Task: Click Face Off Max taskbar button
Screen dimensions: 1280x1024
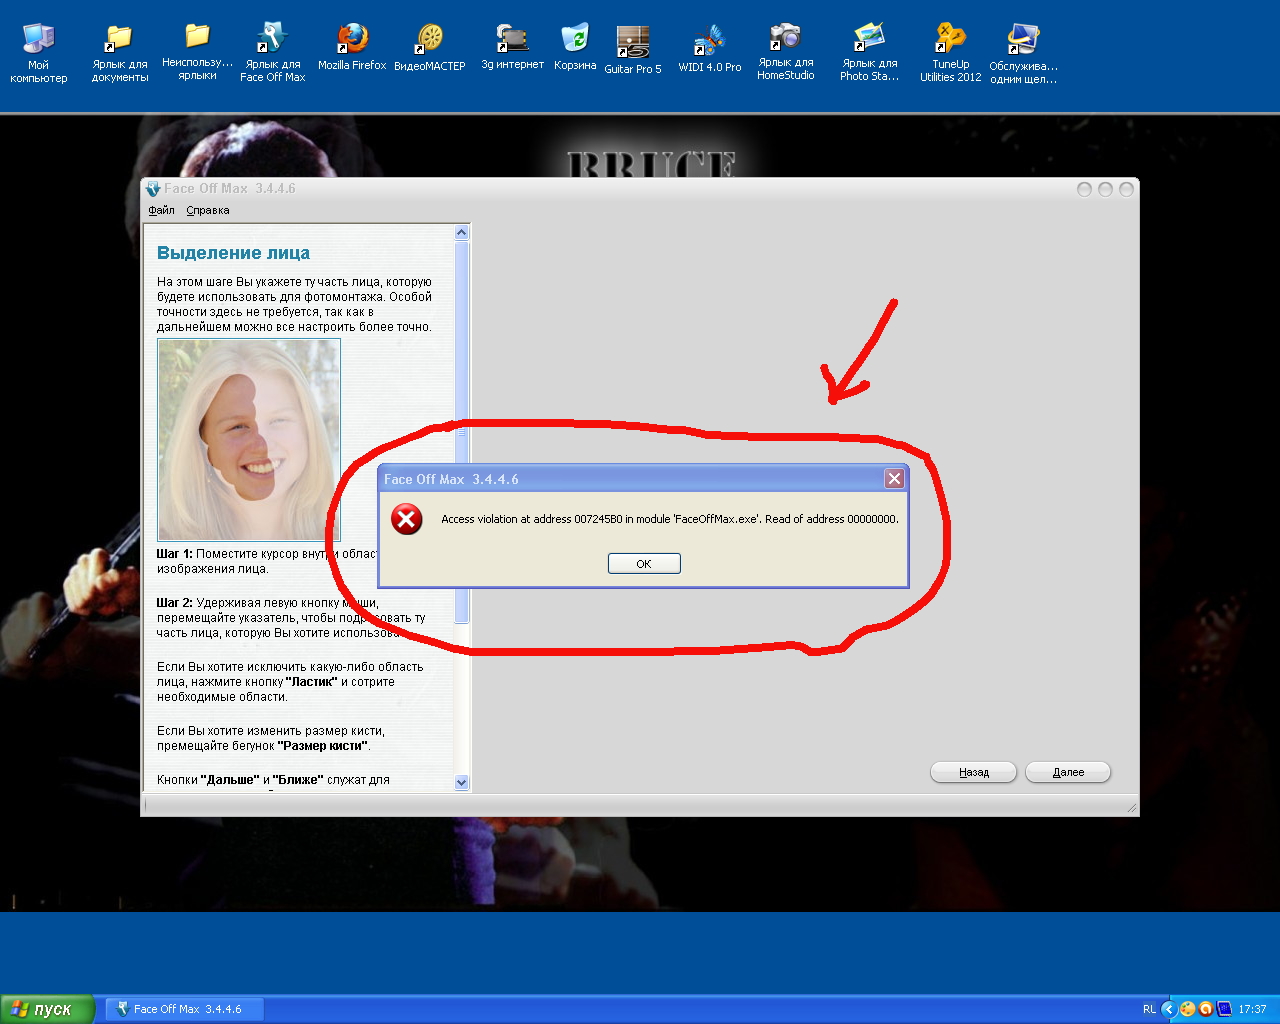Action: click(x=185, y=1009)
